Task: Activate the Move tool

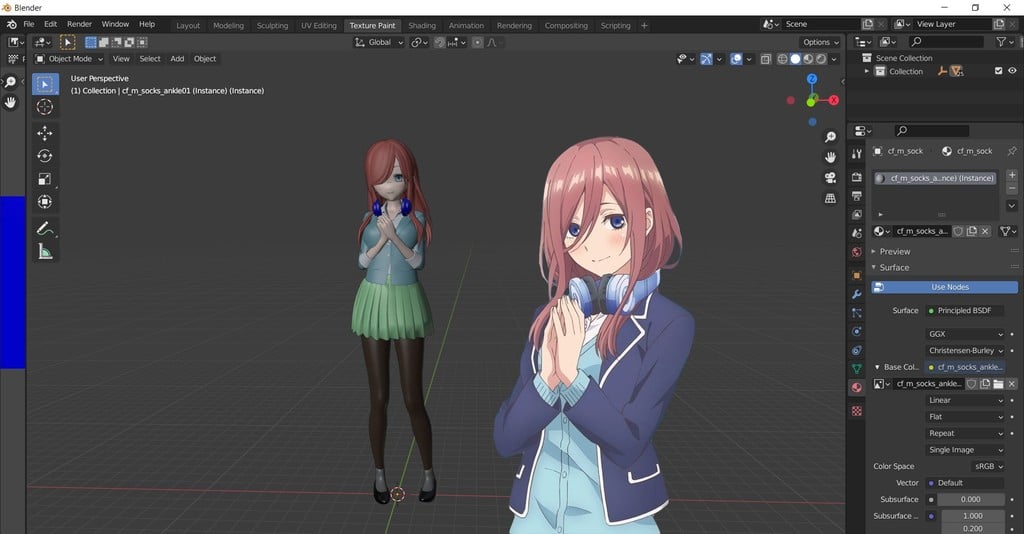Action: pos(45,133)
